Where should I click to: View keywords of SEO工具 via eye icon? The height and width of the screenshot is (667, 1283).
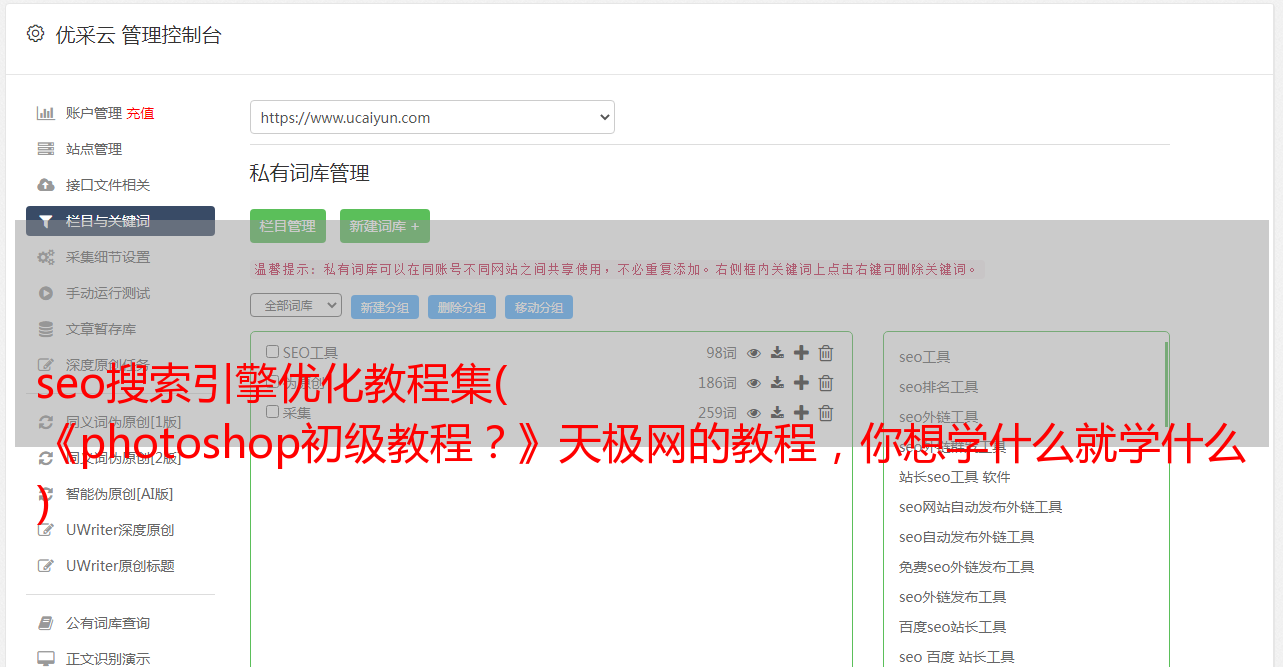[x=754, y=353]
